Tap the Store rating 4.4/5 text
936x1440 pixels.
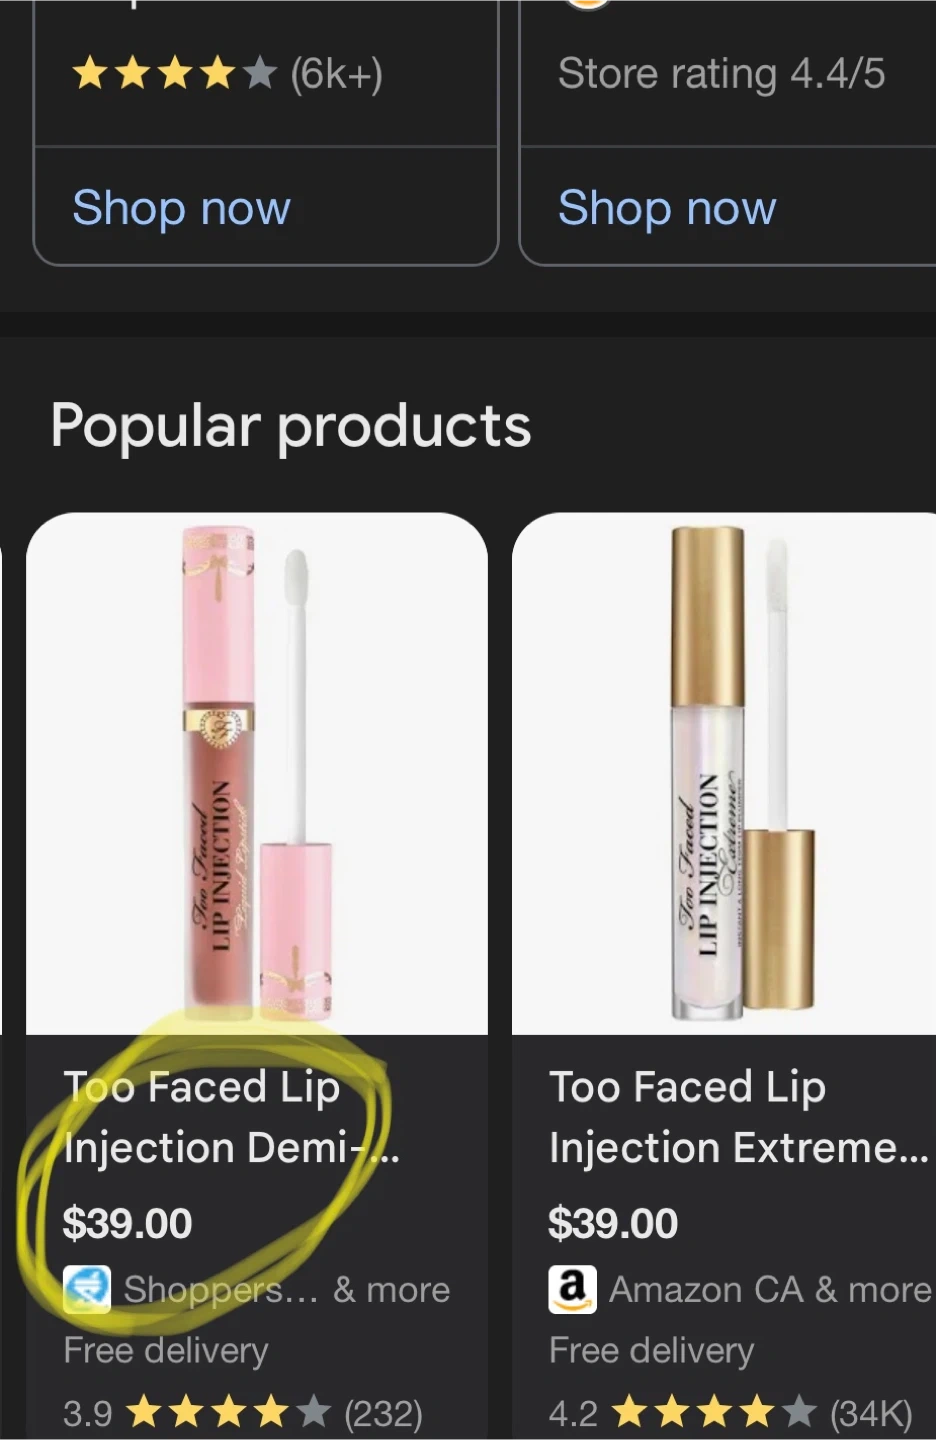pyautogui.click(x=721, y=73)
